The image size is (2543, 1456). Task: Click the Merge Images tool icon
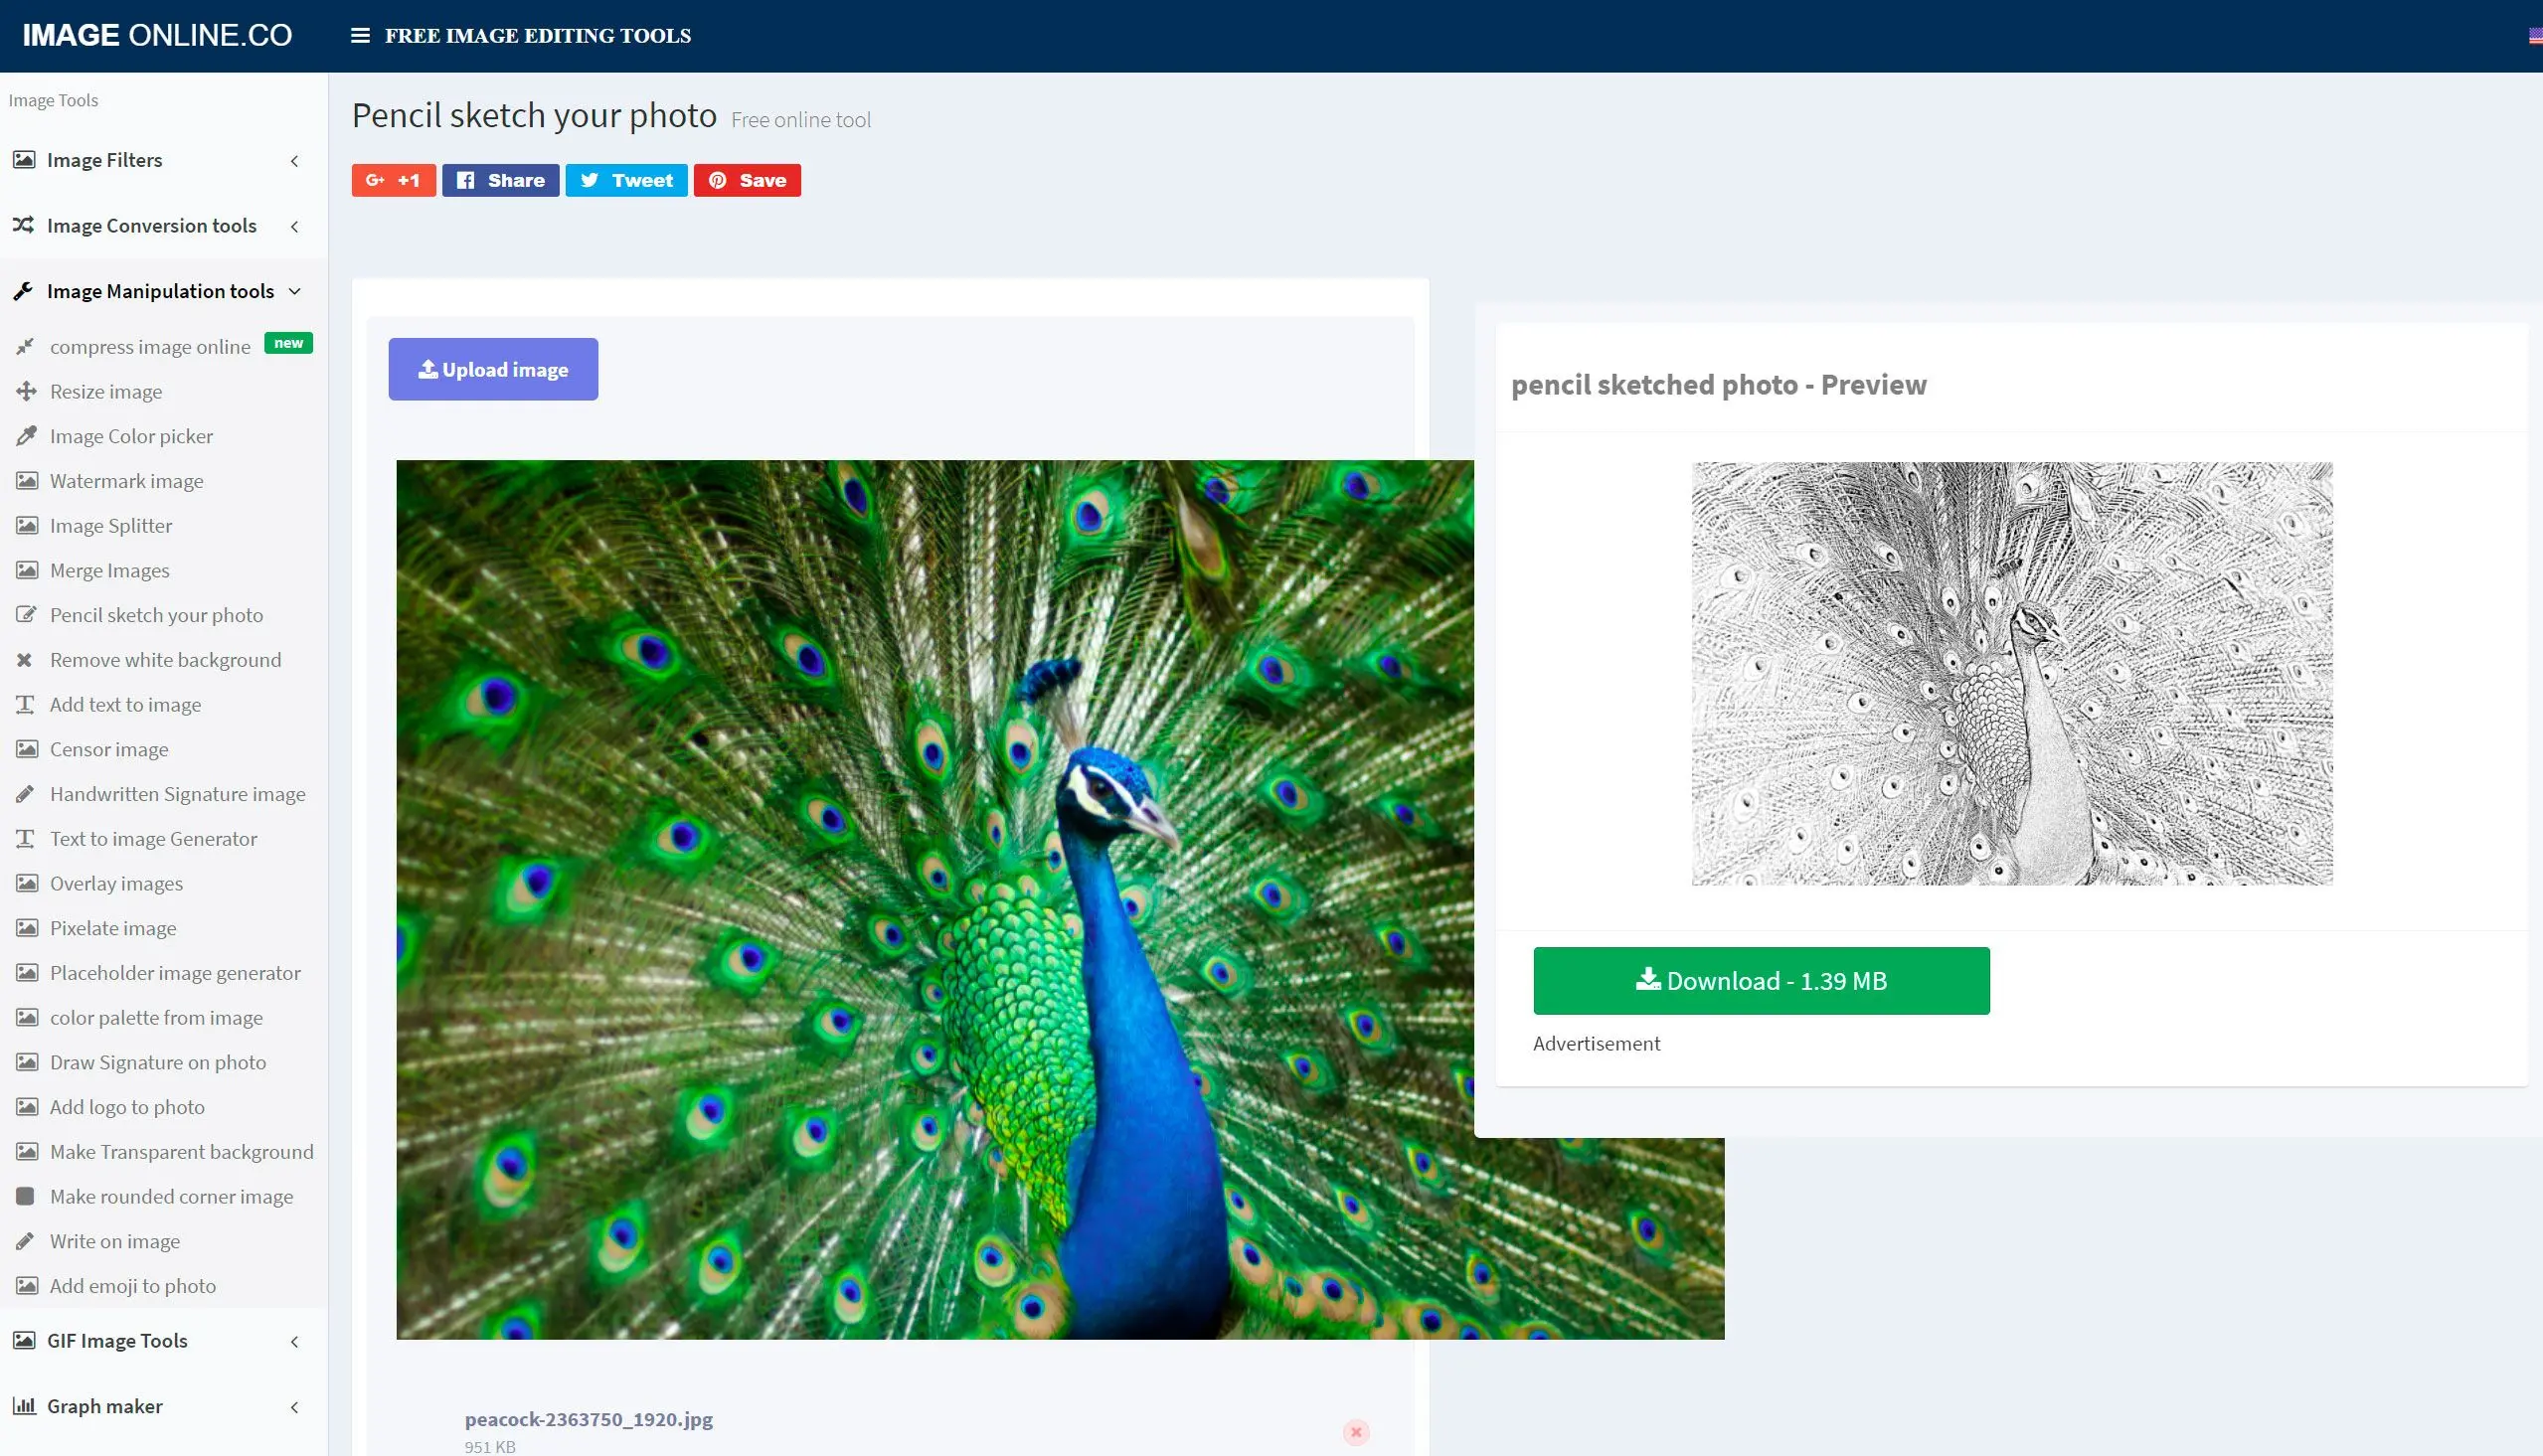click(25, 569)
